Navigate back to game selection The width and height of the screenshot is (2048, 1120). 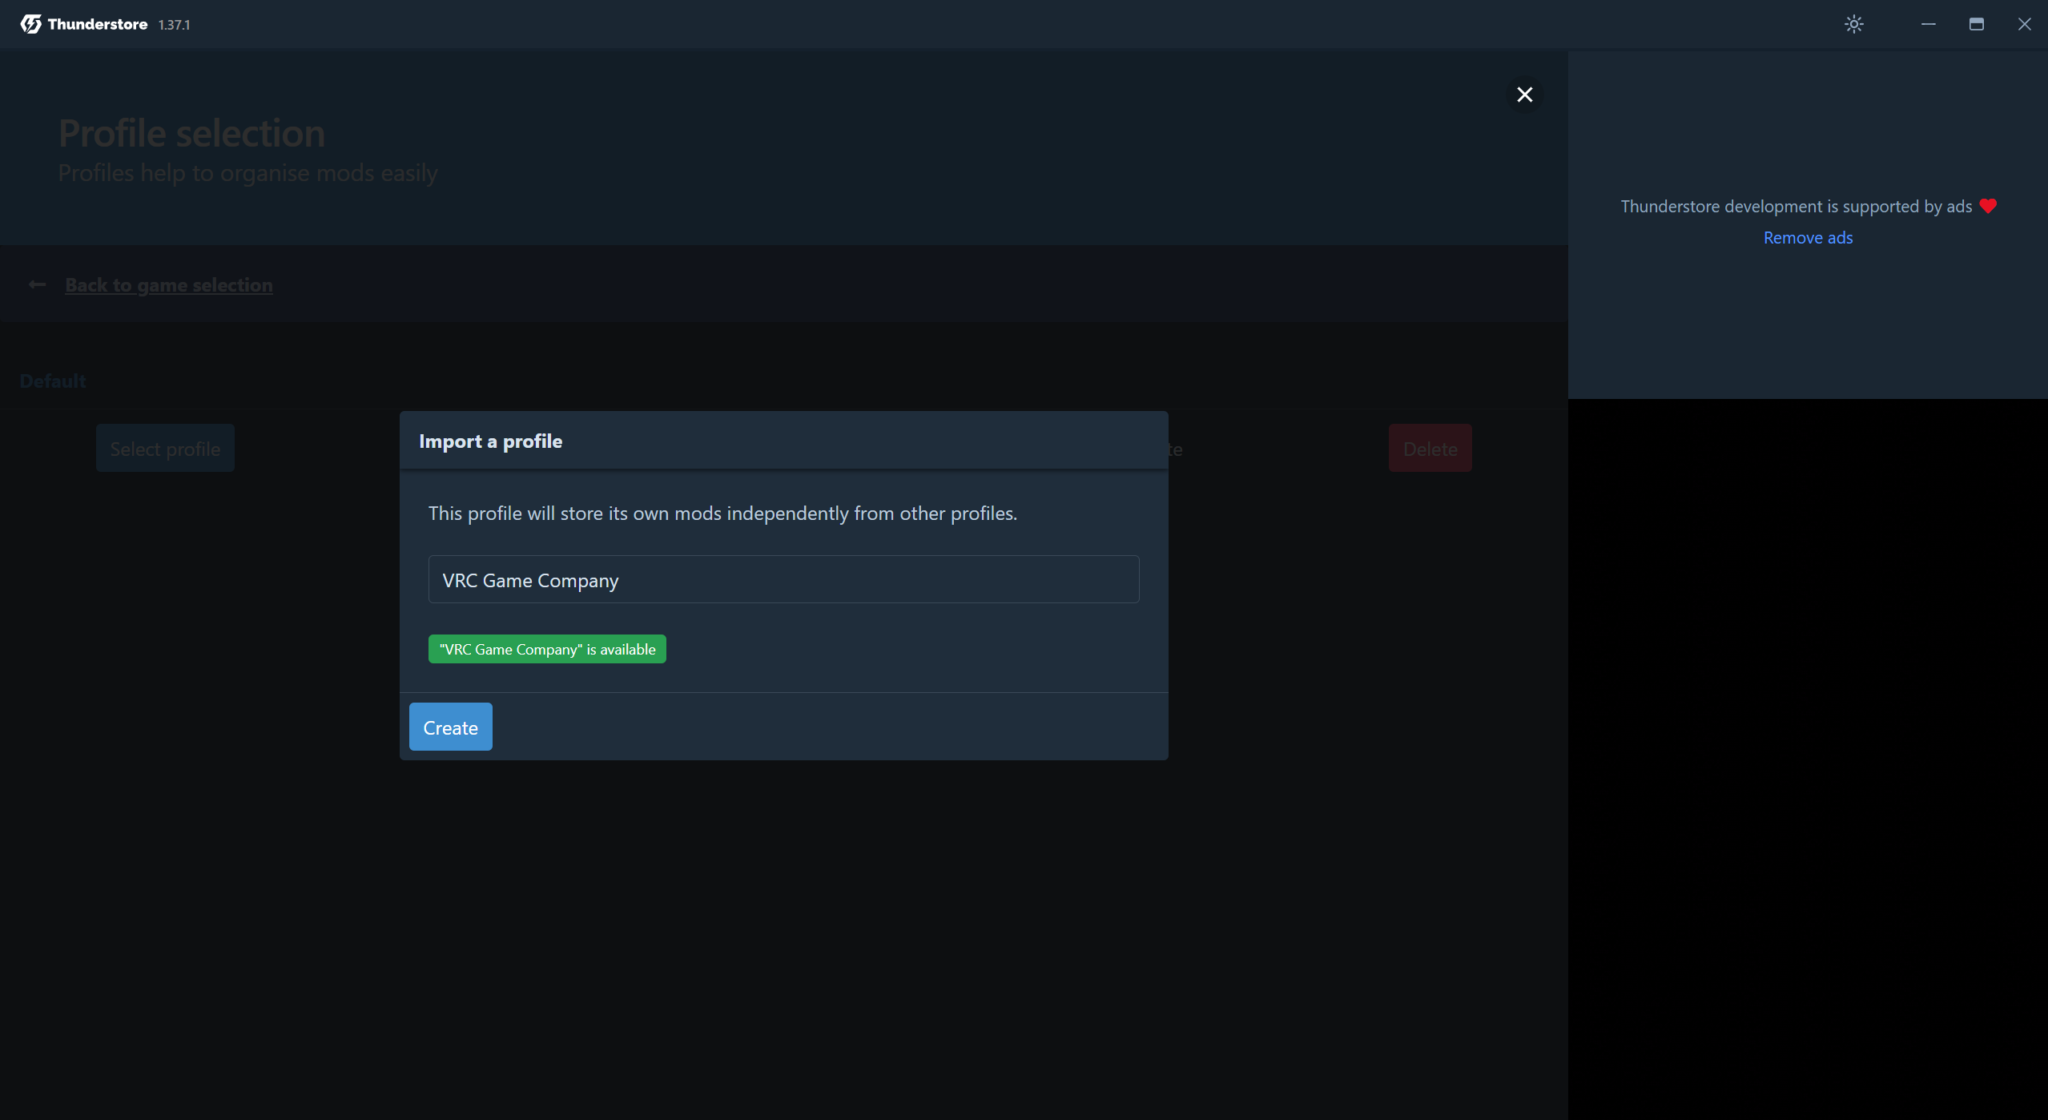168,284
